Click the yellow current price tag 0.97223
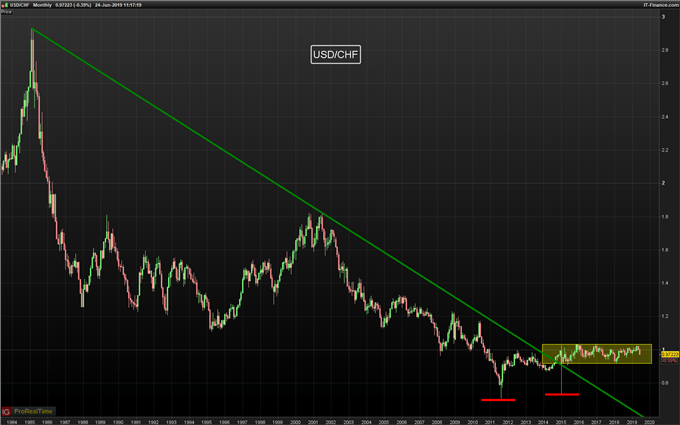The image size is (680, 425). (x=670, y=355)
